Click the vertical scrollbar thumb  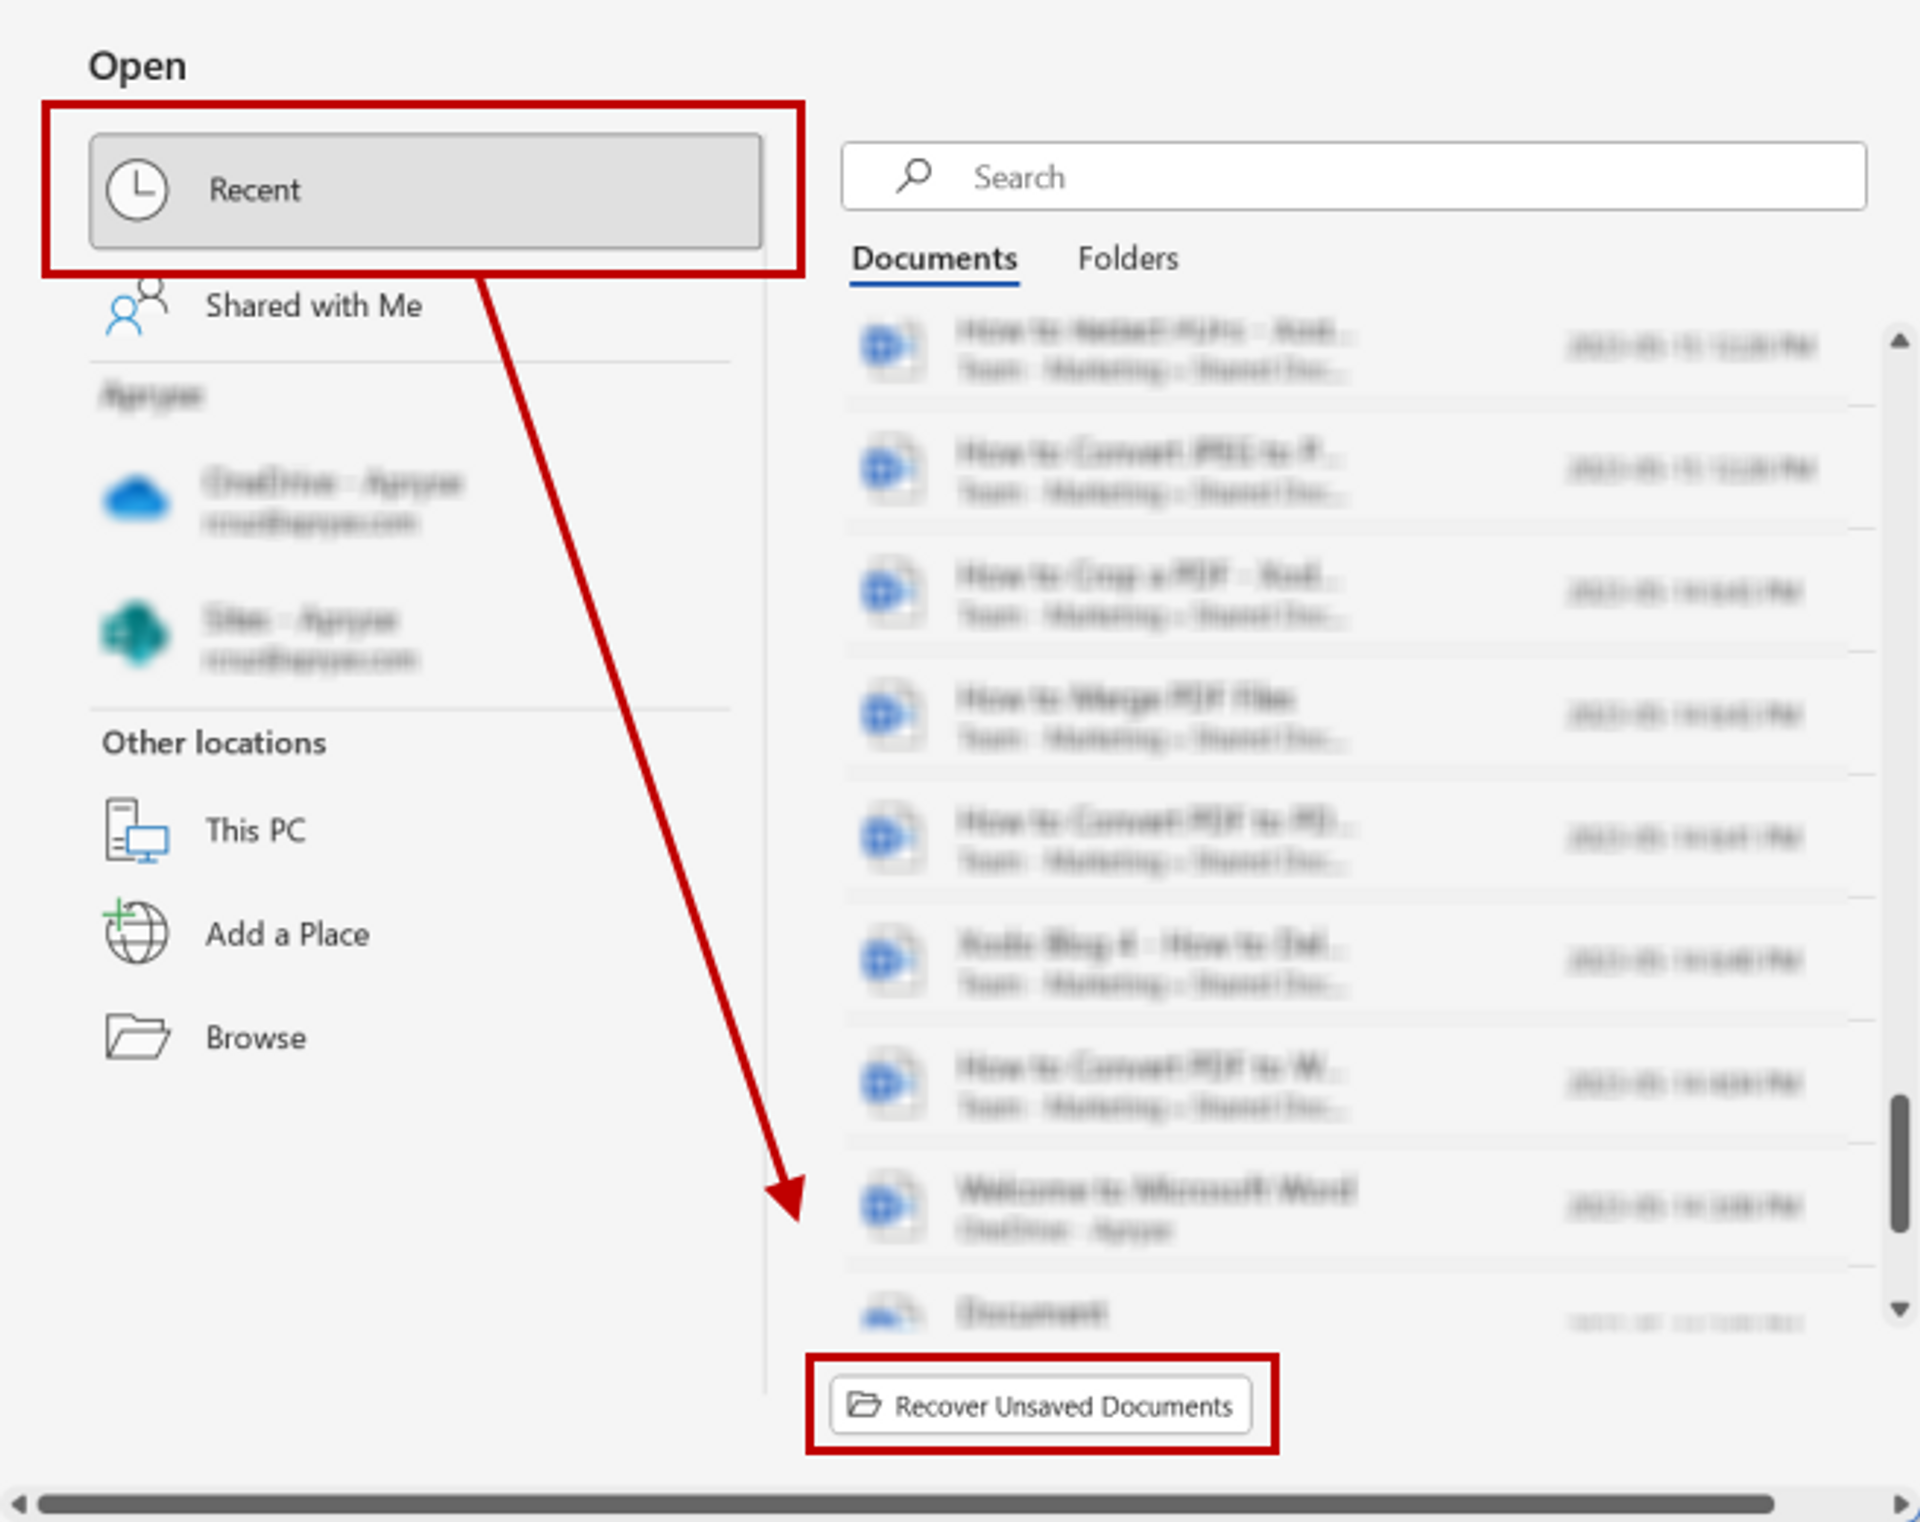click(1900, 1164)
